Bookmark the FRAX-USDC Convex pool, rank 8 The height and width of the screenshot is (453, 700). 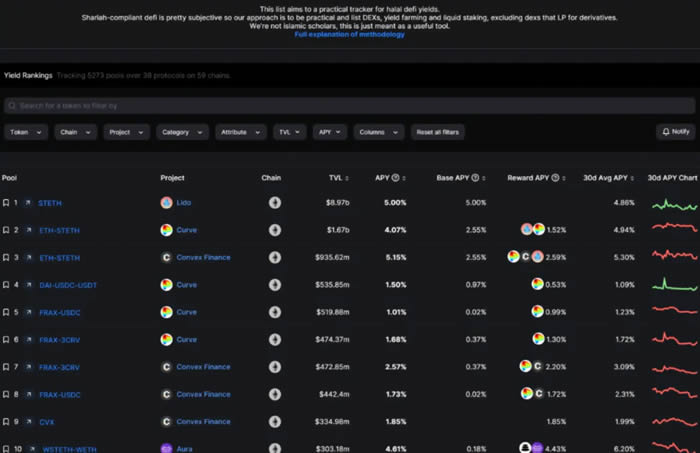6,395
